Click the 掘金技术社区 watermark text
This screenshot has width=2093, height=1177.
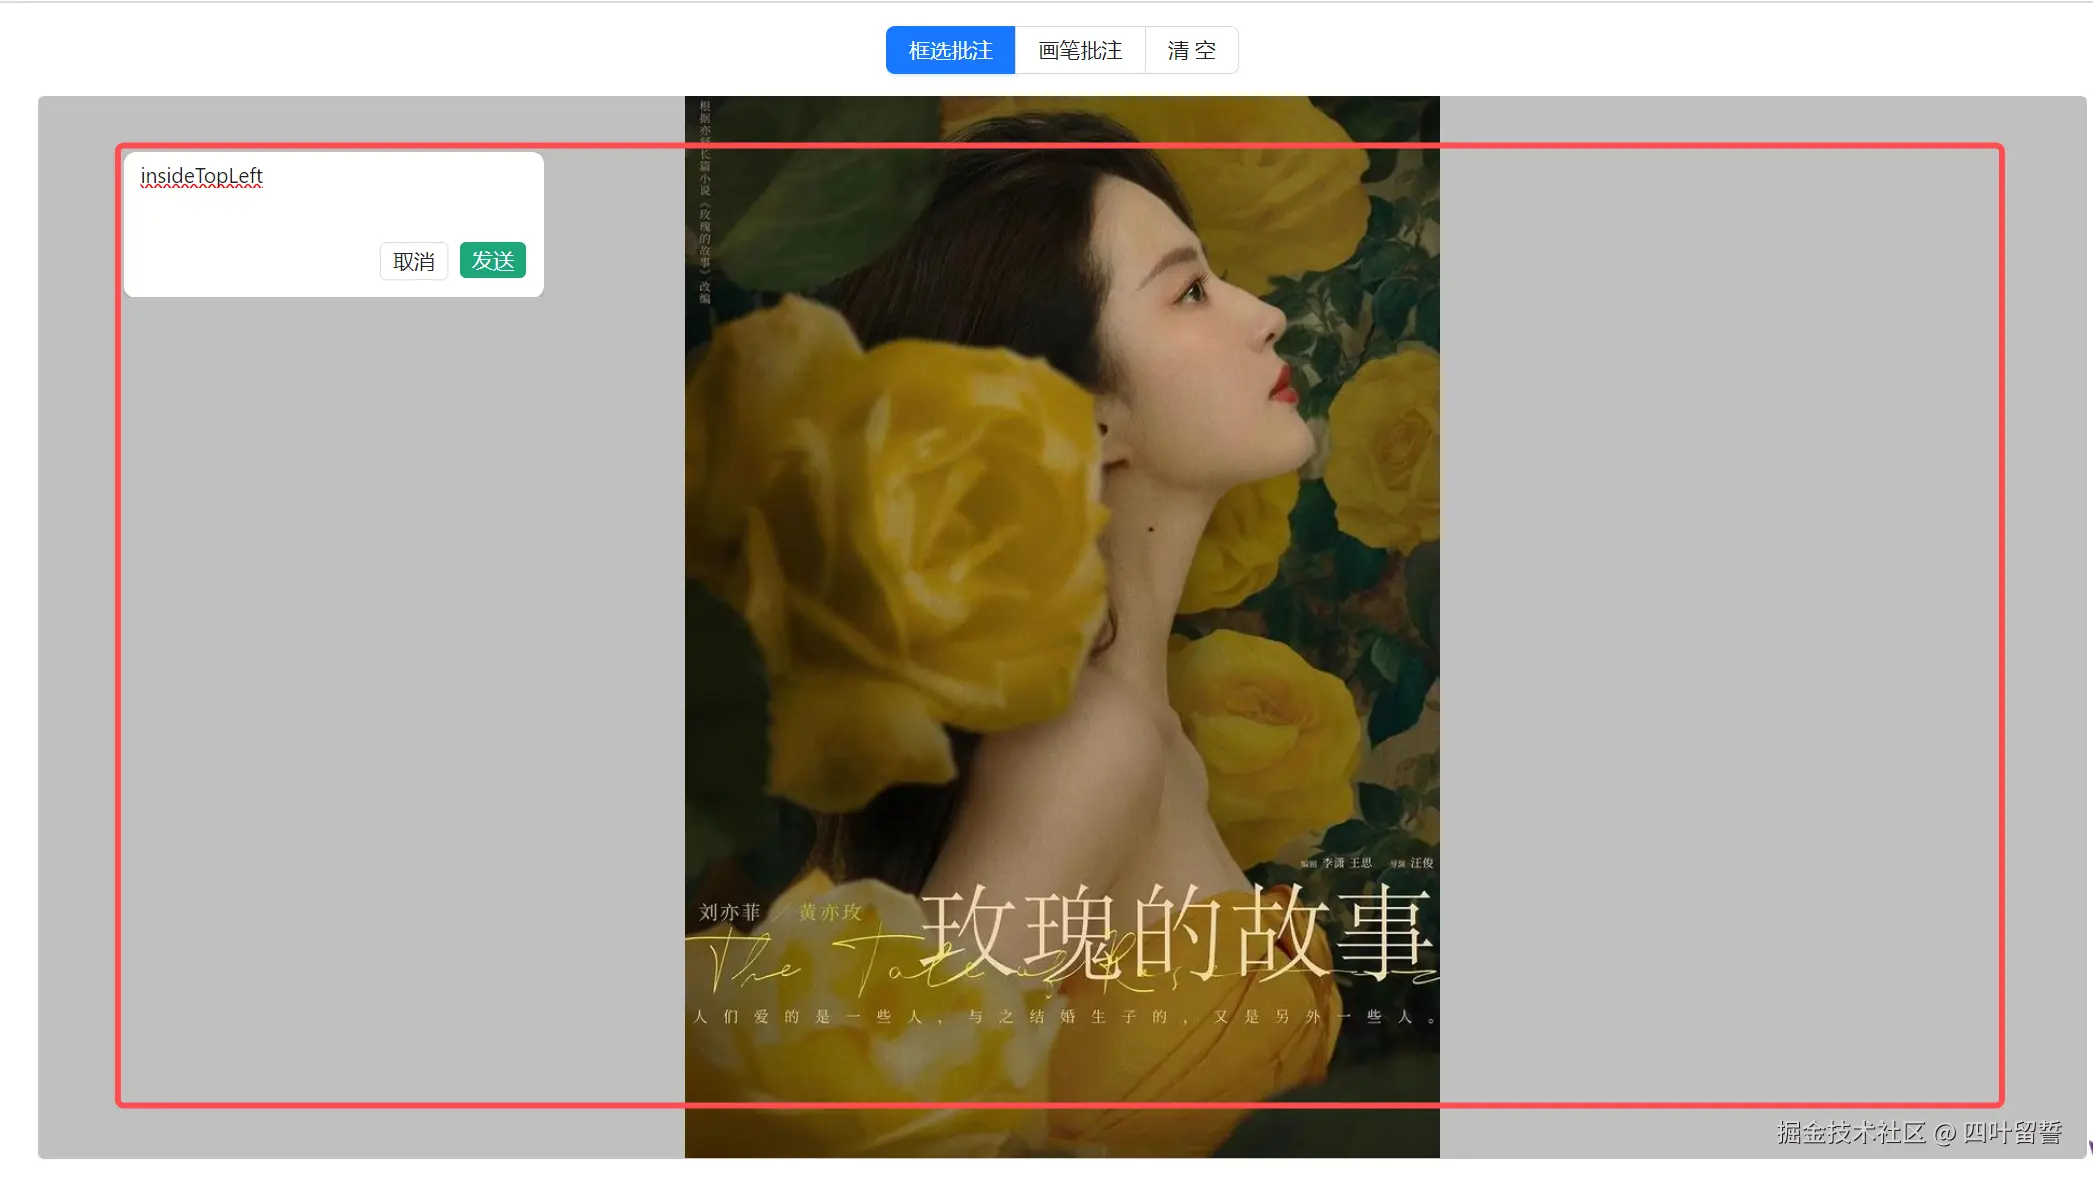point(1850,1132)
